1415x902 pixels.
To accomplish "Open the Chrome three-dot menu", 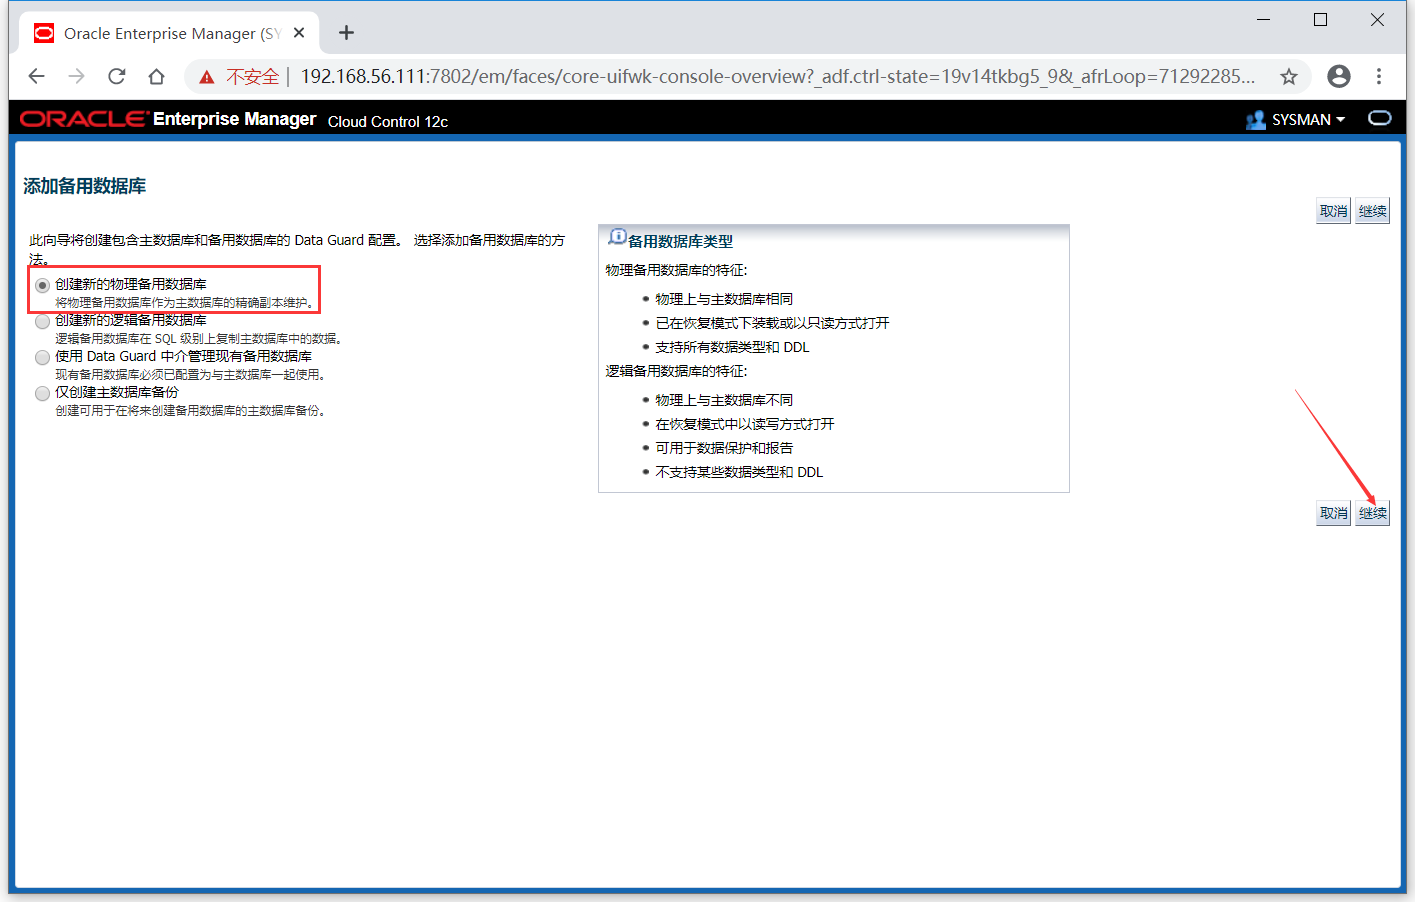I will tap(1379, 77).
